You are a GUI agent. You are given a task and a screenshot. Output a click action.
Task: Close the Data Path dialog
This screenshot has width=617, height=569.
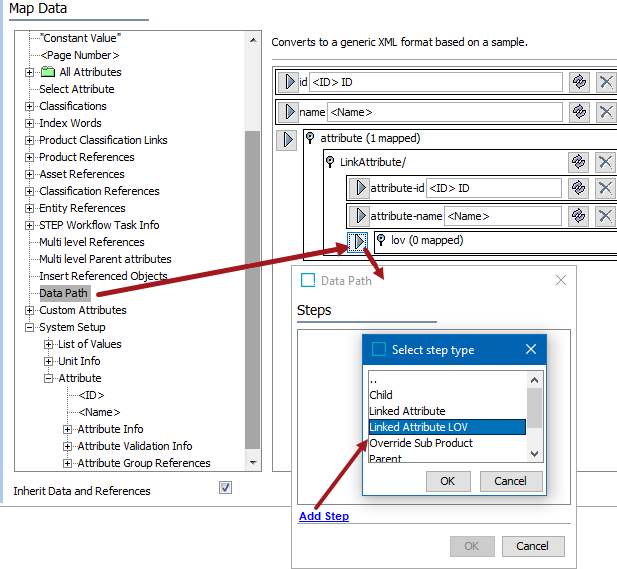click(x=561, y=280)
